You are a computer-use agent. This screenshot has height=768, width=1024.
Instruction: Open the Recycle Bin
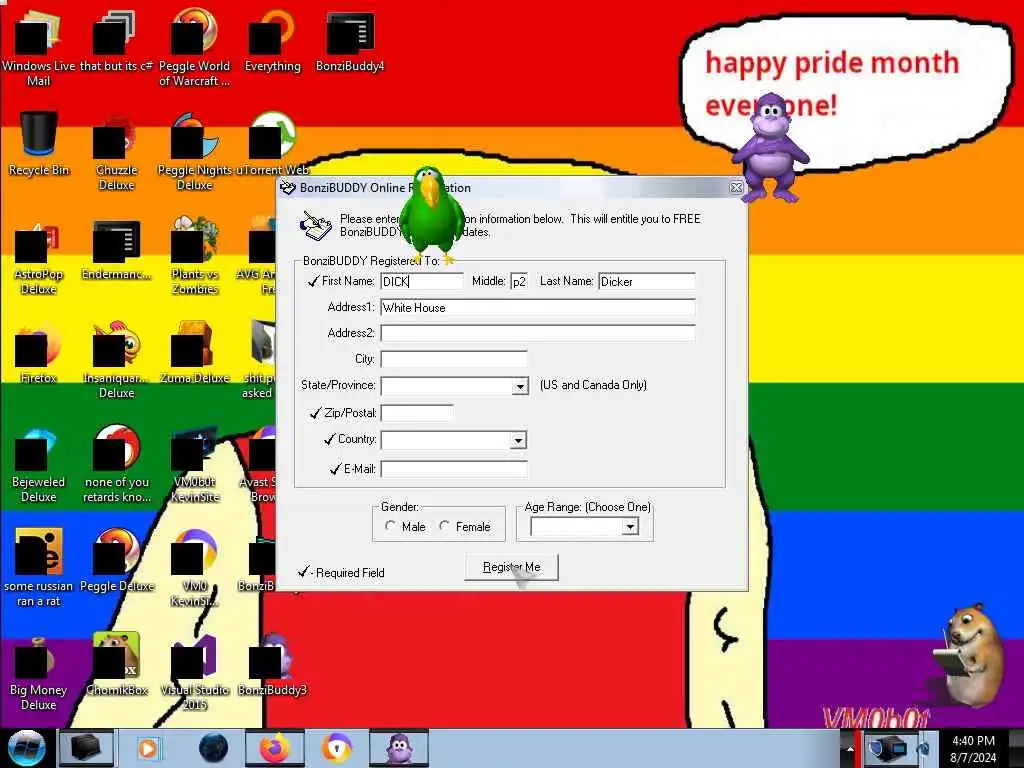39,144
